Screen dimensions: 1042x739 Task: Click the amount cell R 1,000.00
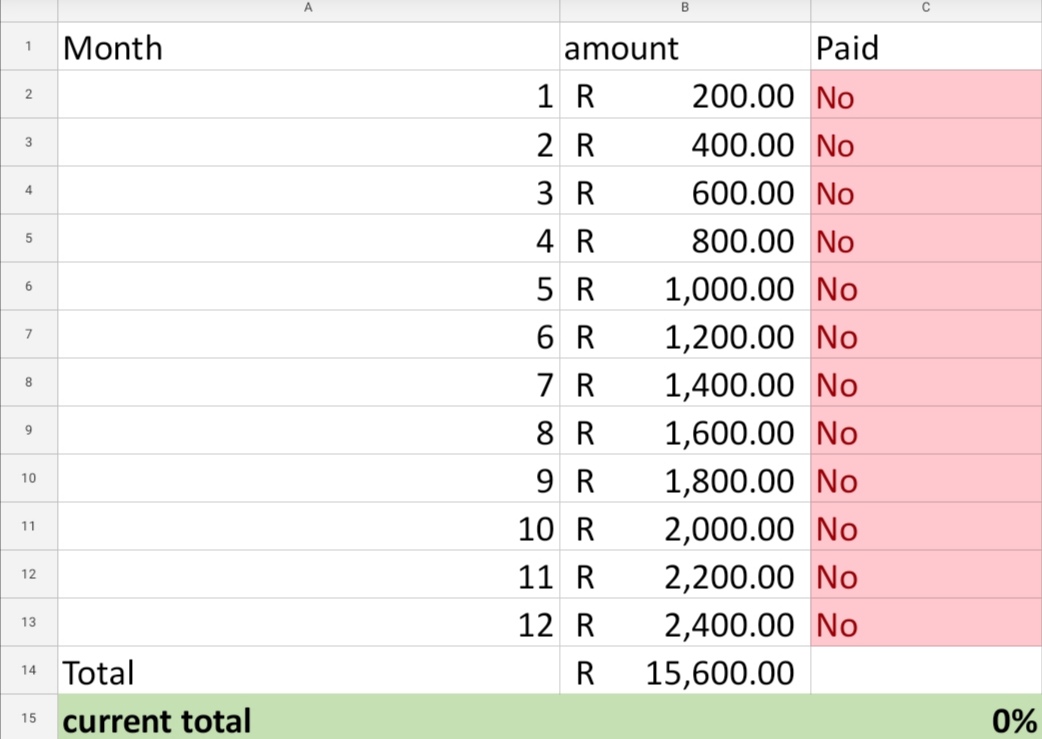[x=685, y=286]
